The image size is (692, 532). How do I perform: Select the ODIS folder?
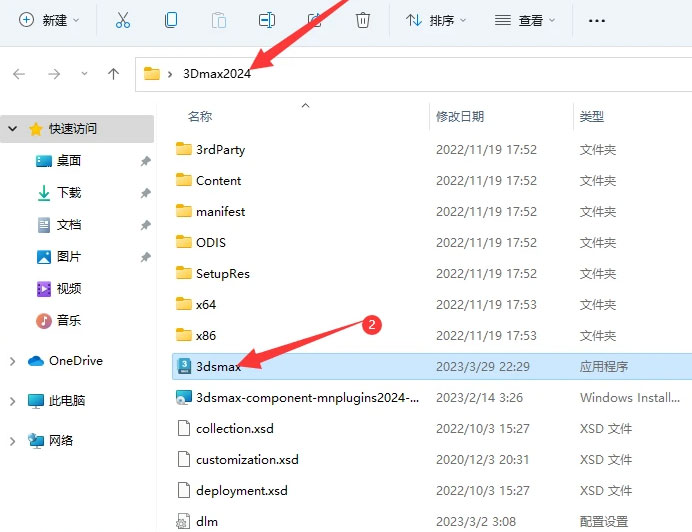point(211,242)
